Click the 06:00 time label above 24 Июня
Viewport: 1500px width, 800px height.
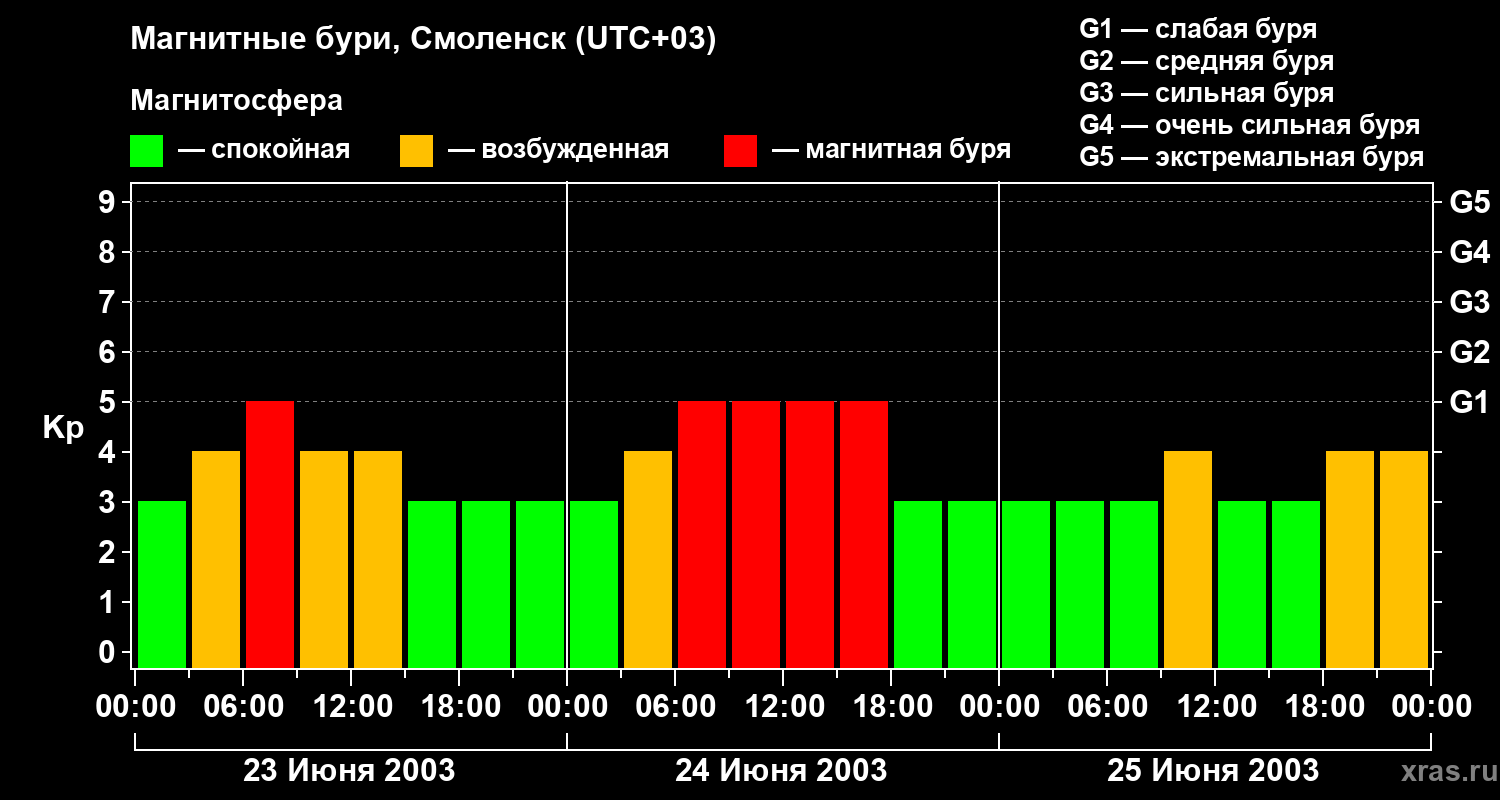(675, 707)
